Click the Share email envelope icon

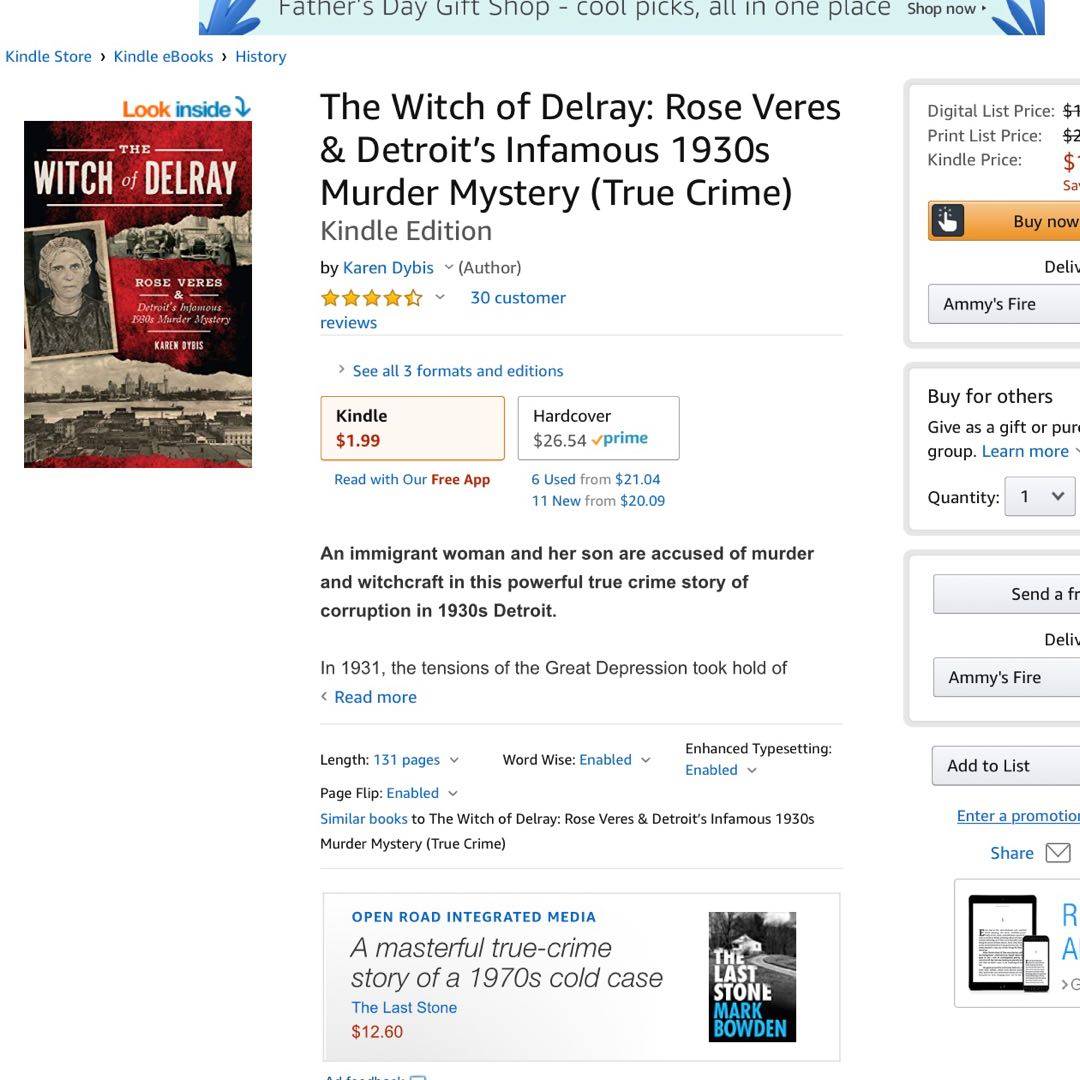1058,853
